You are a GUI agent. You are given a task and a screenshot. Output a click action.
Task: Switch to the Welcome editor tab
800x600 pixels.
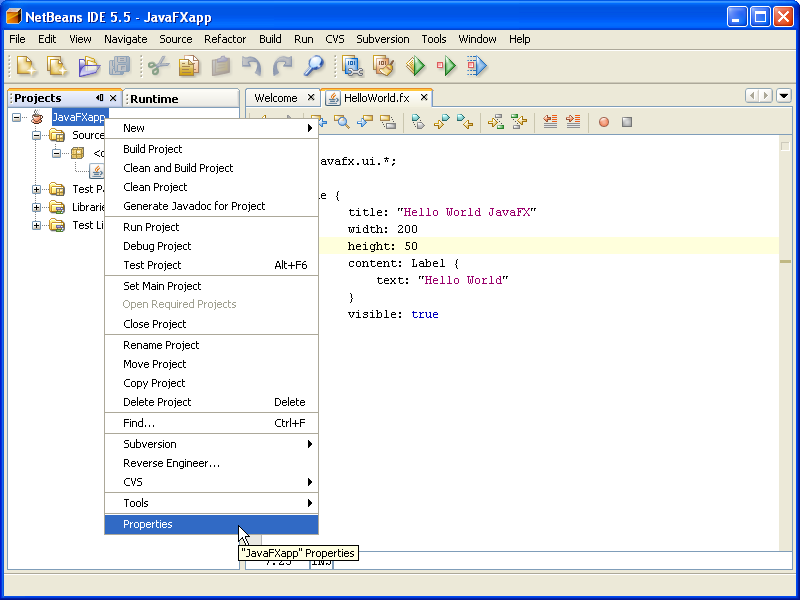point(276,98)
